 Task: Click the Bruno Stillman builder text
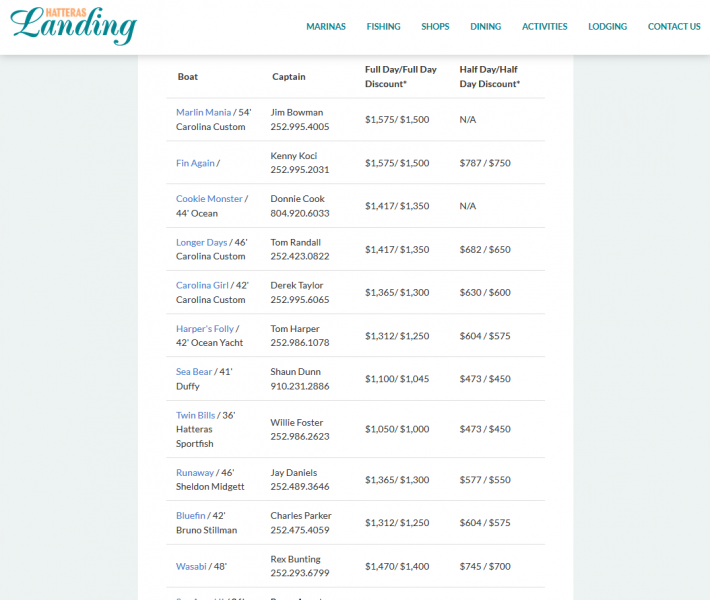206,530
